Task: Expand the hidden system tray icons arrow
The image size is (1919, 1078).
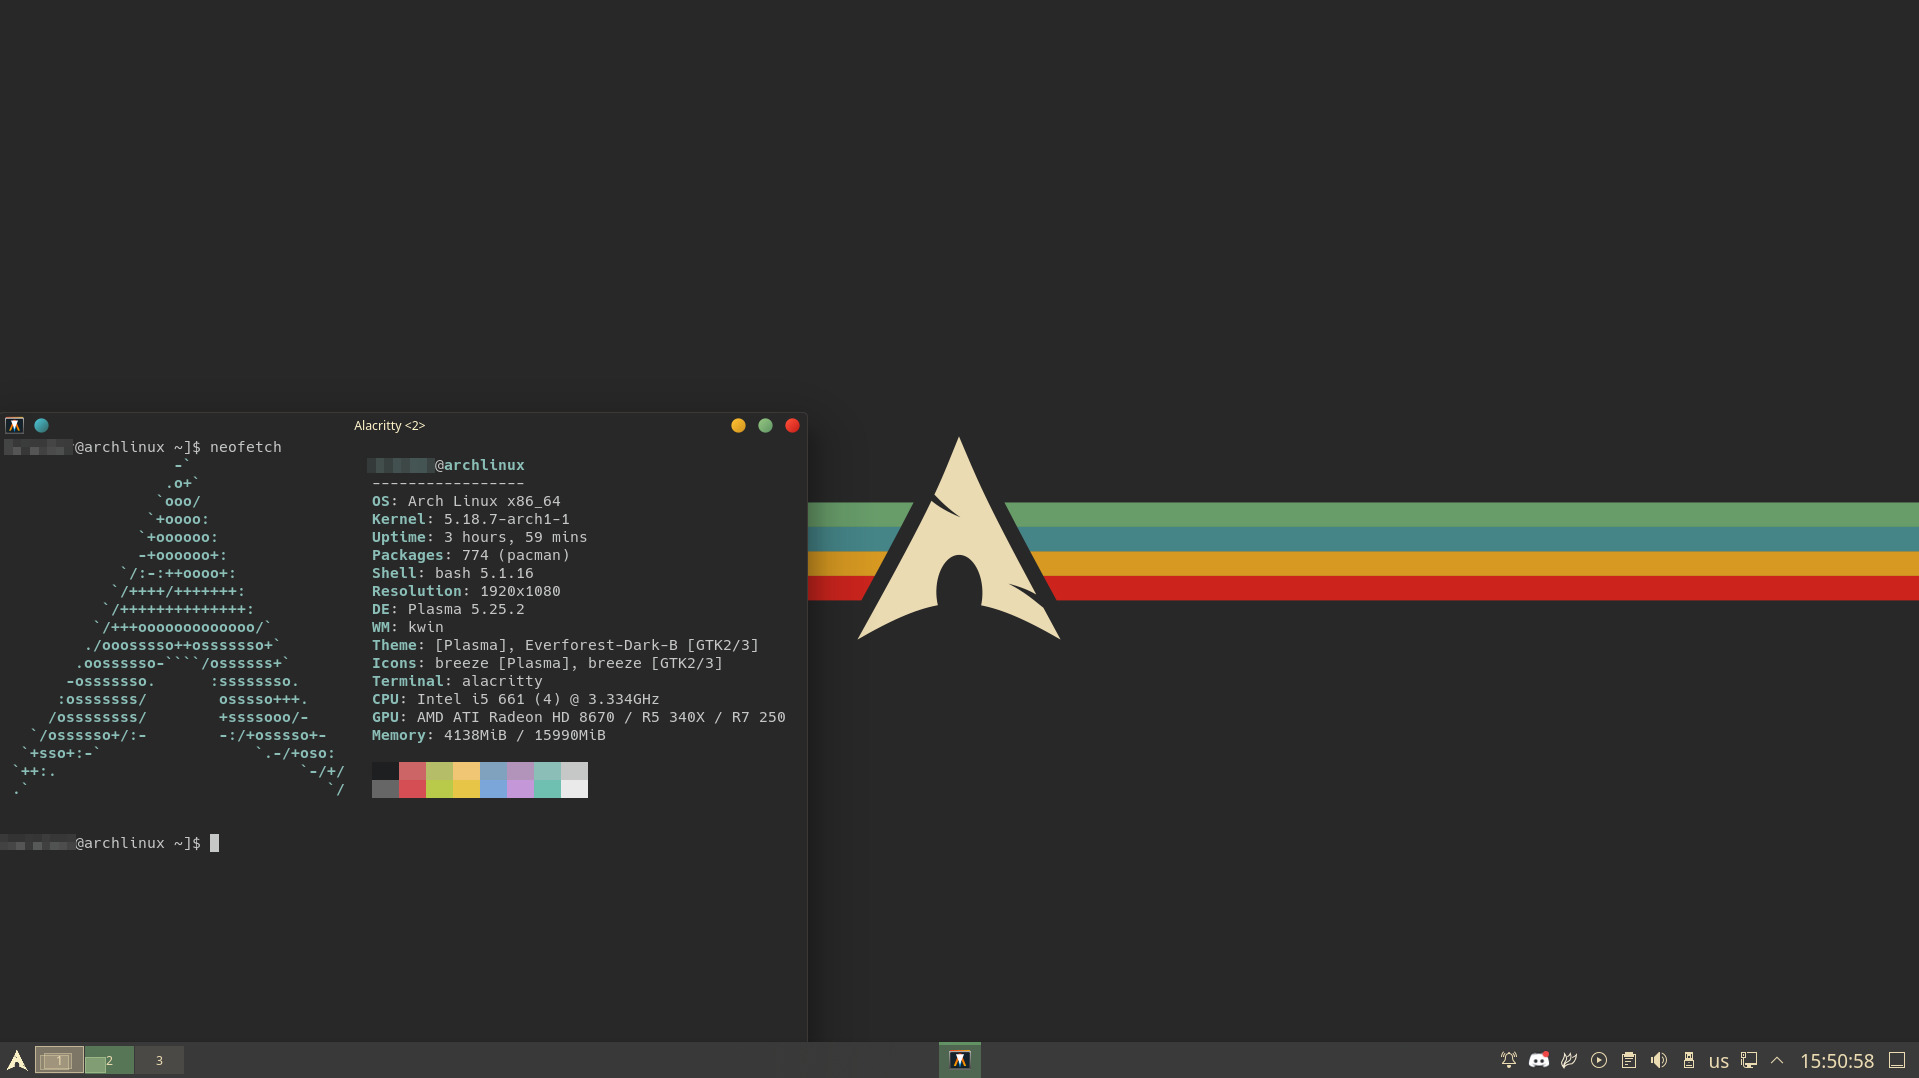Action: (x=1777, y=1060)
